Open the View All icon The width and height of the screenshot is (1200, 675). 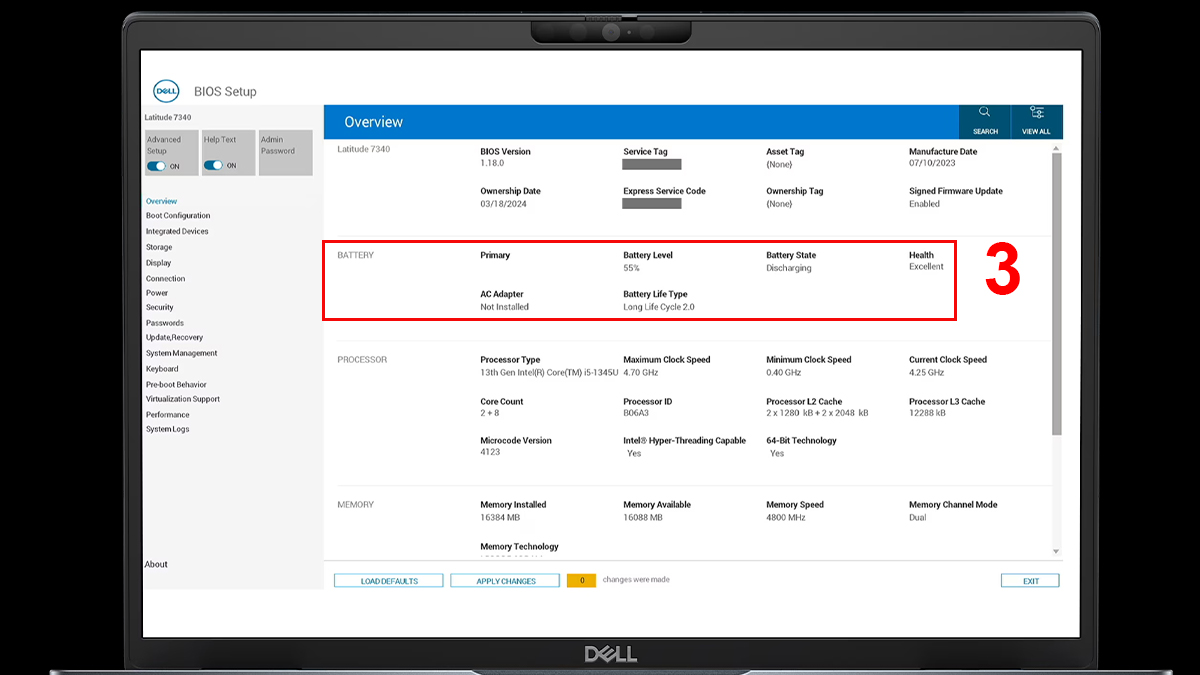click(x=1037, y=112)
